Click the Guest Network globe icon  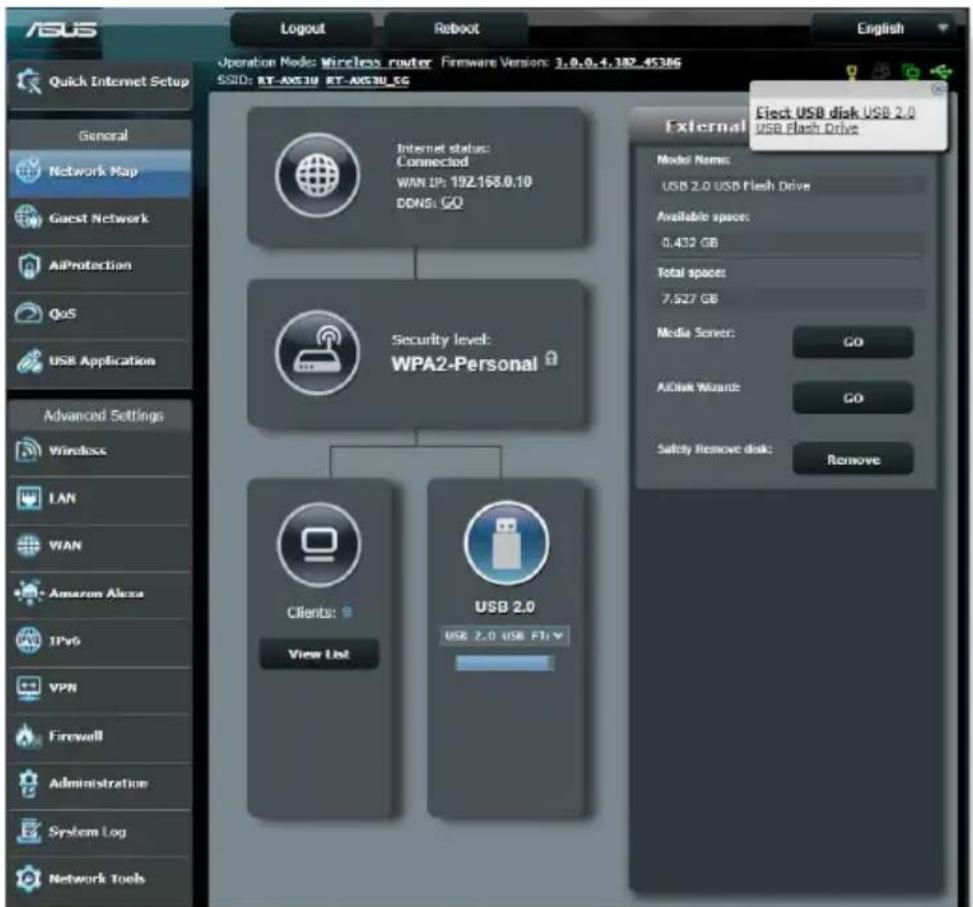coord(28,218)
